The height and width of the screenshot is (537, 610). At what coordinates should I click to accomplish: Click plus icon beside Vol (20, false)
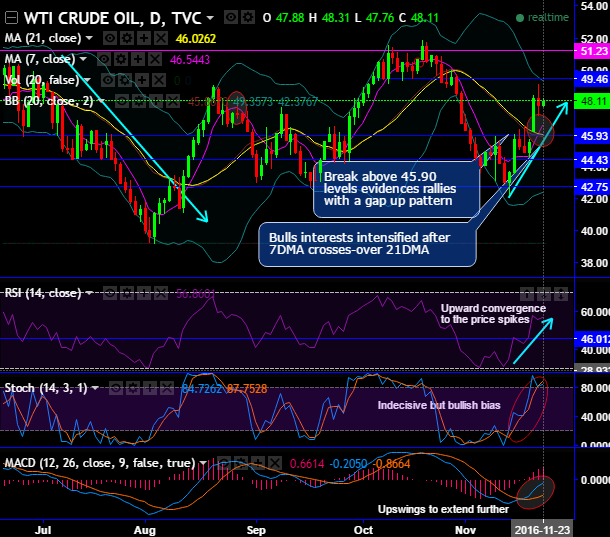142,80
